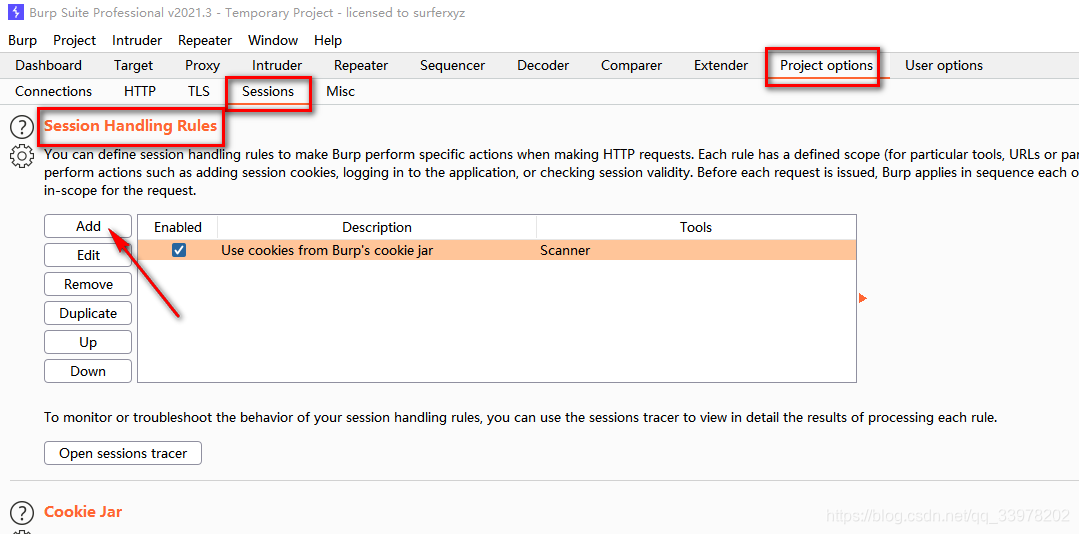The height and width of the screenshot is (534, 1079).
Task: Click Add to create session rule
Action: pyautogui.click(x=88, y=226)
